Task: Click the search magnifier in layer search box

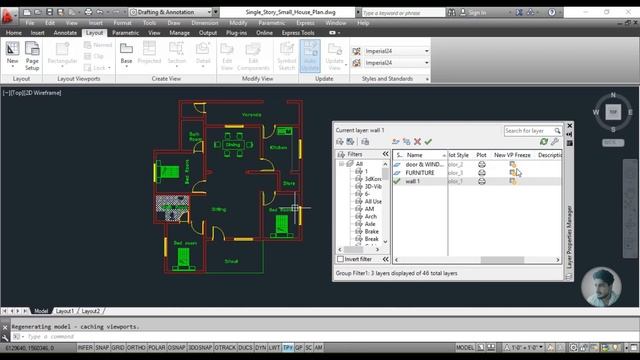Action: tap(557, 131)
